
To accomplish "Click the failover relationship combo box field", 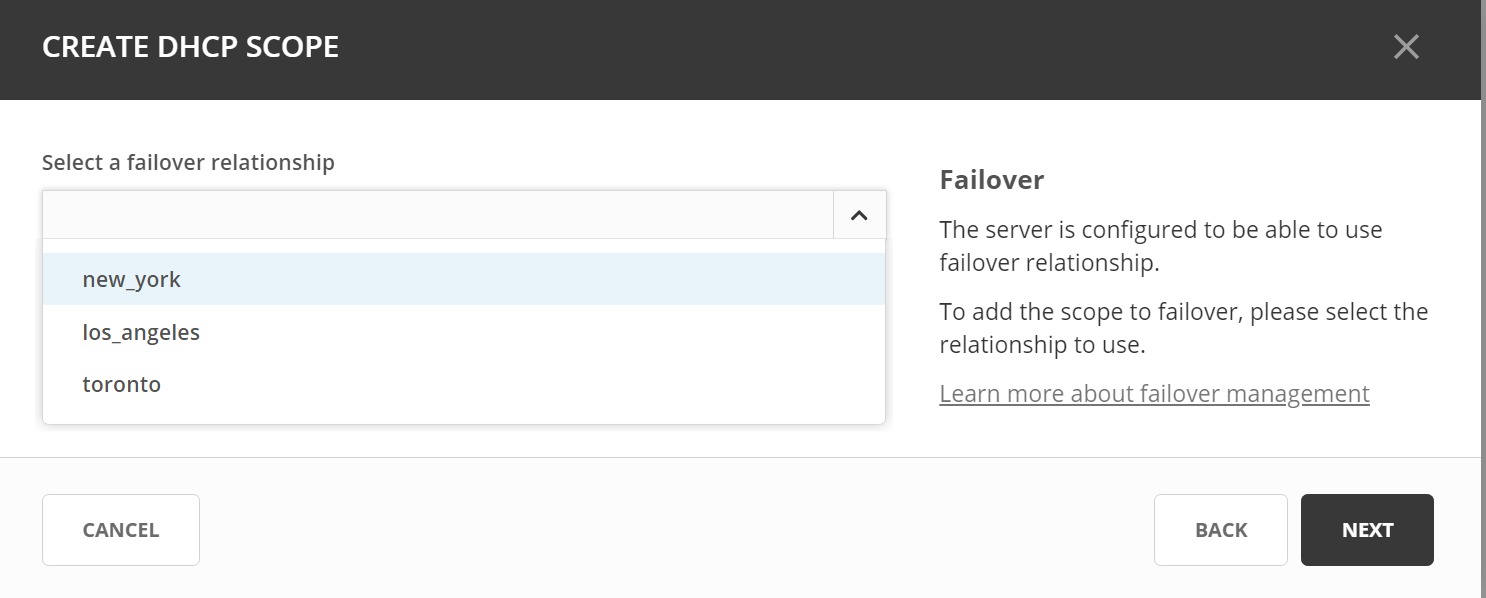I will click(437, 215).
